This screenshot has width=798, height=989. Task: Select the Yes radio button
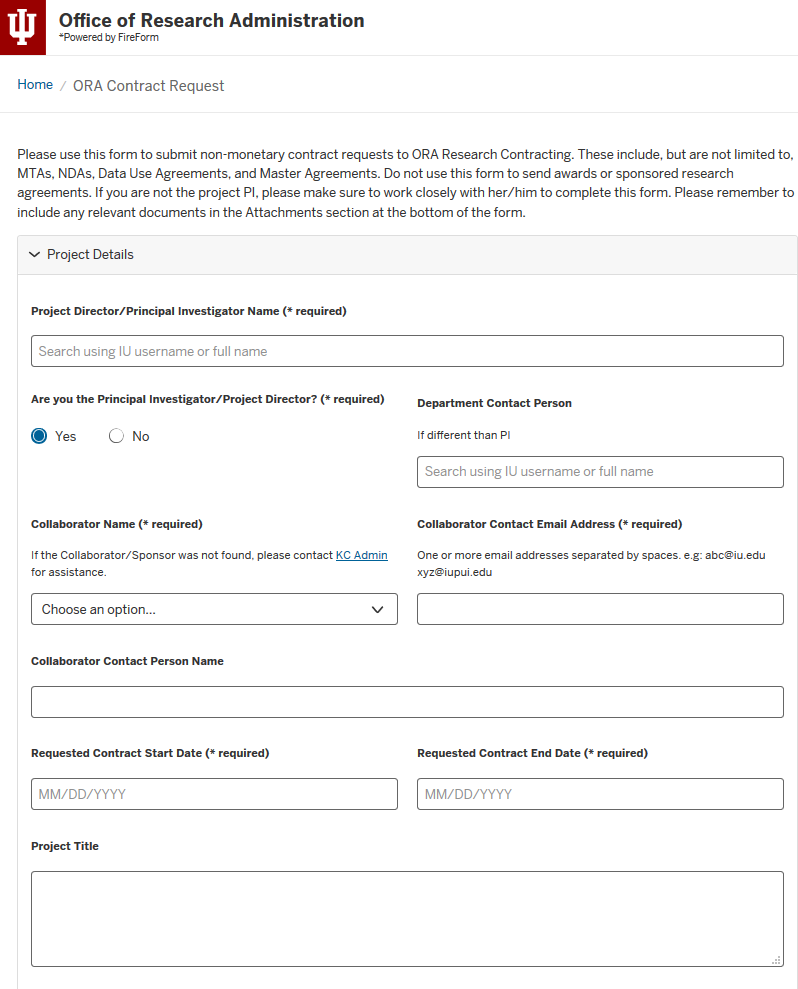click(39, 436)
